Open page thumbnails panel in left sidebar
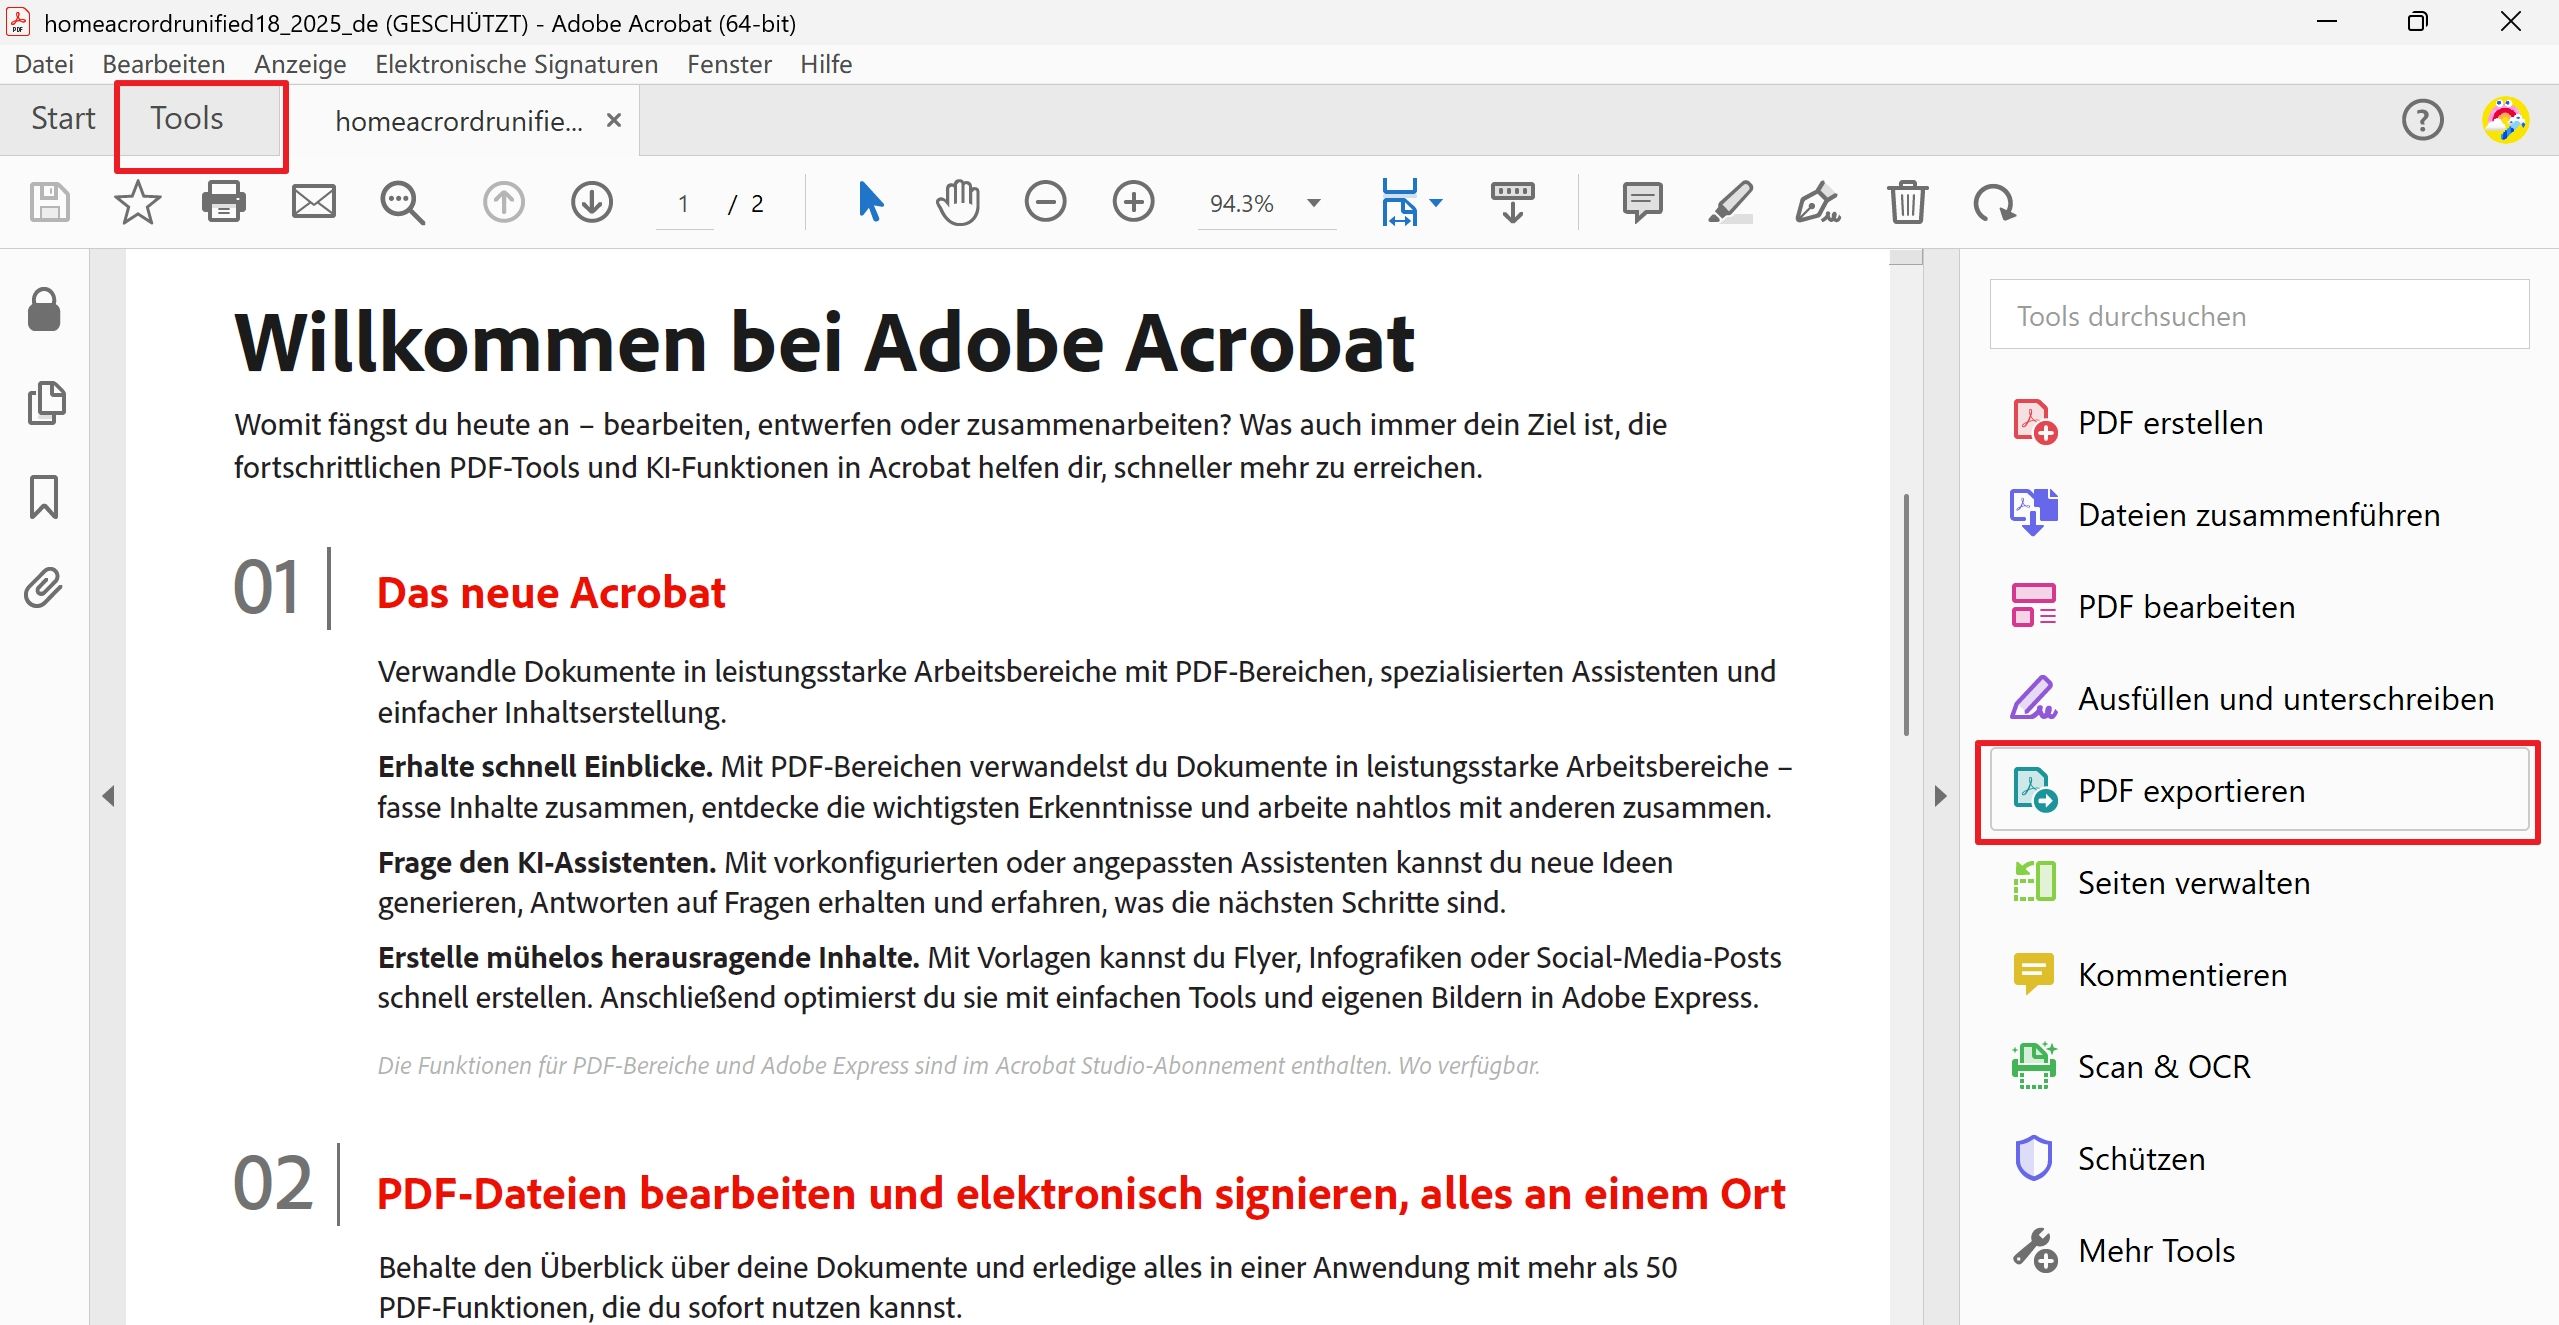The image size is (2559, 1325). pyautogui.click(x=46, y=402)
